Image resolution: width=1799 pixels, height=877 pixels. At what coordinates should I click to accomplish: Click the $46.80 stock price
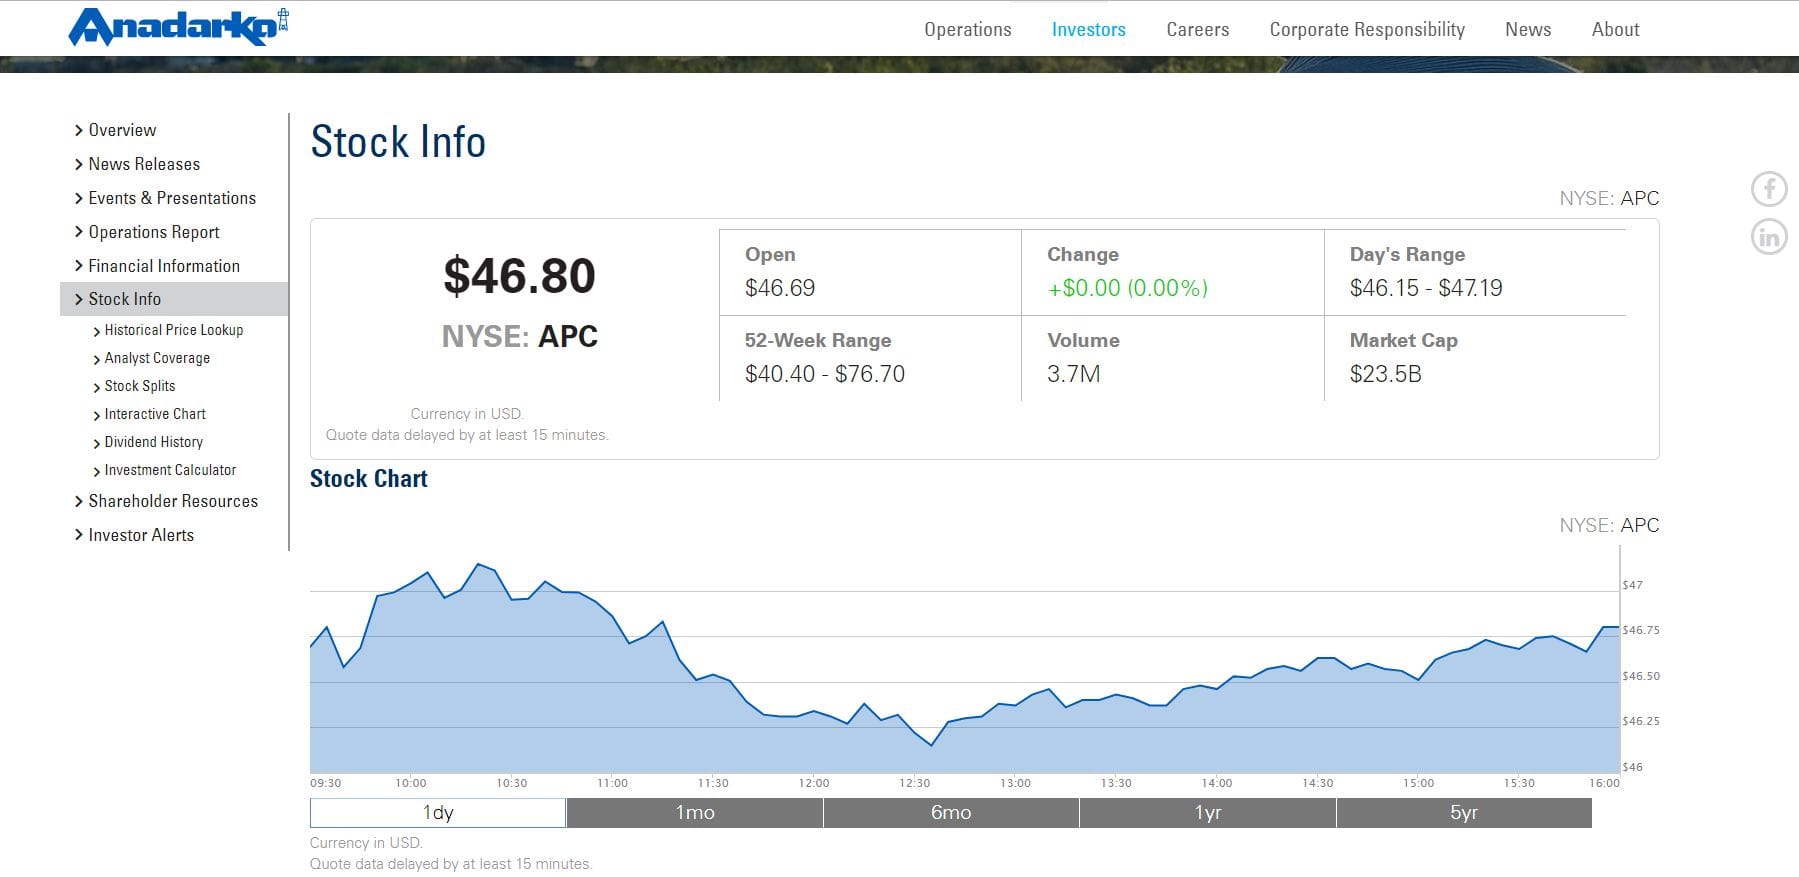click(519, 276)
